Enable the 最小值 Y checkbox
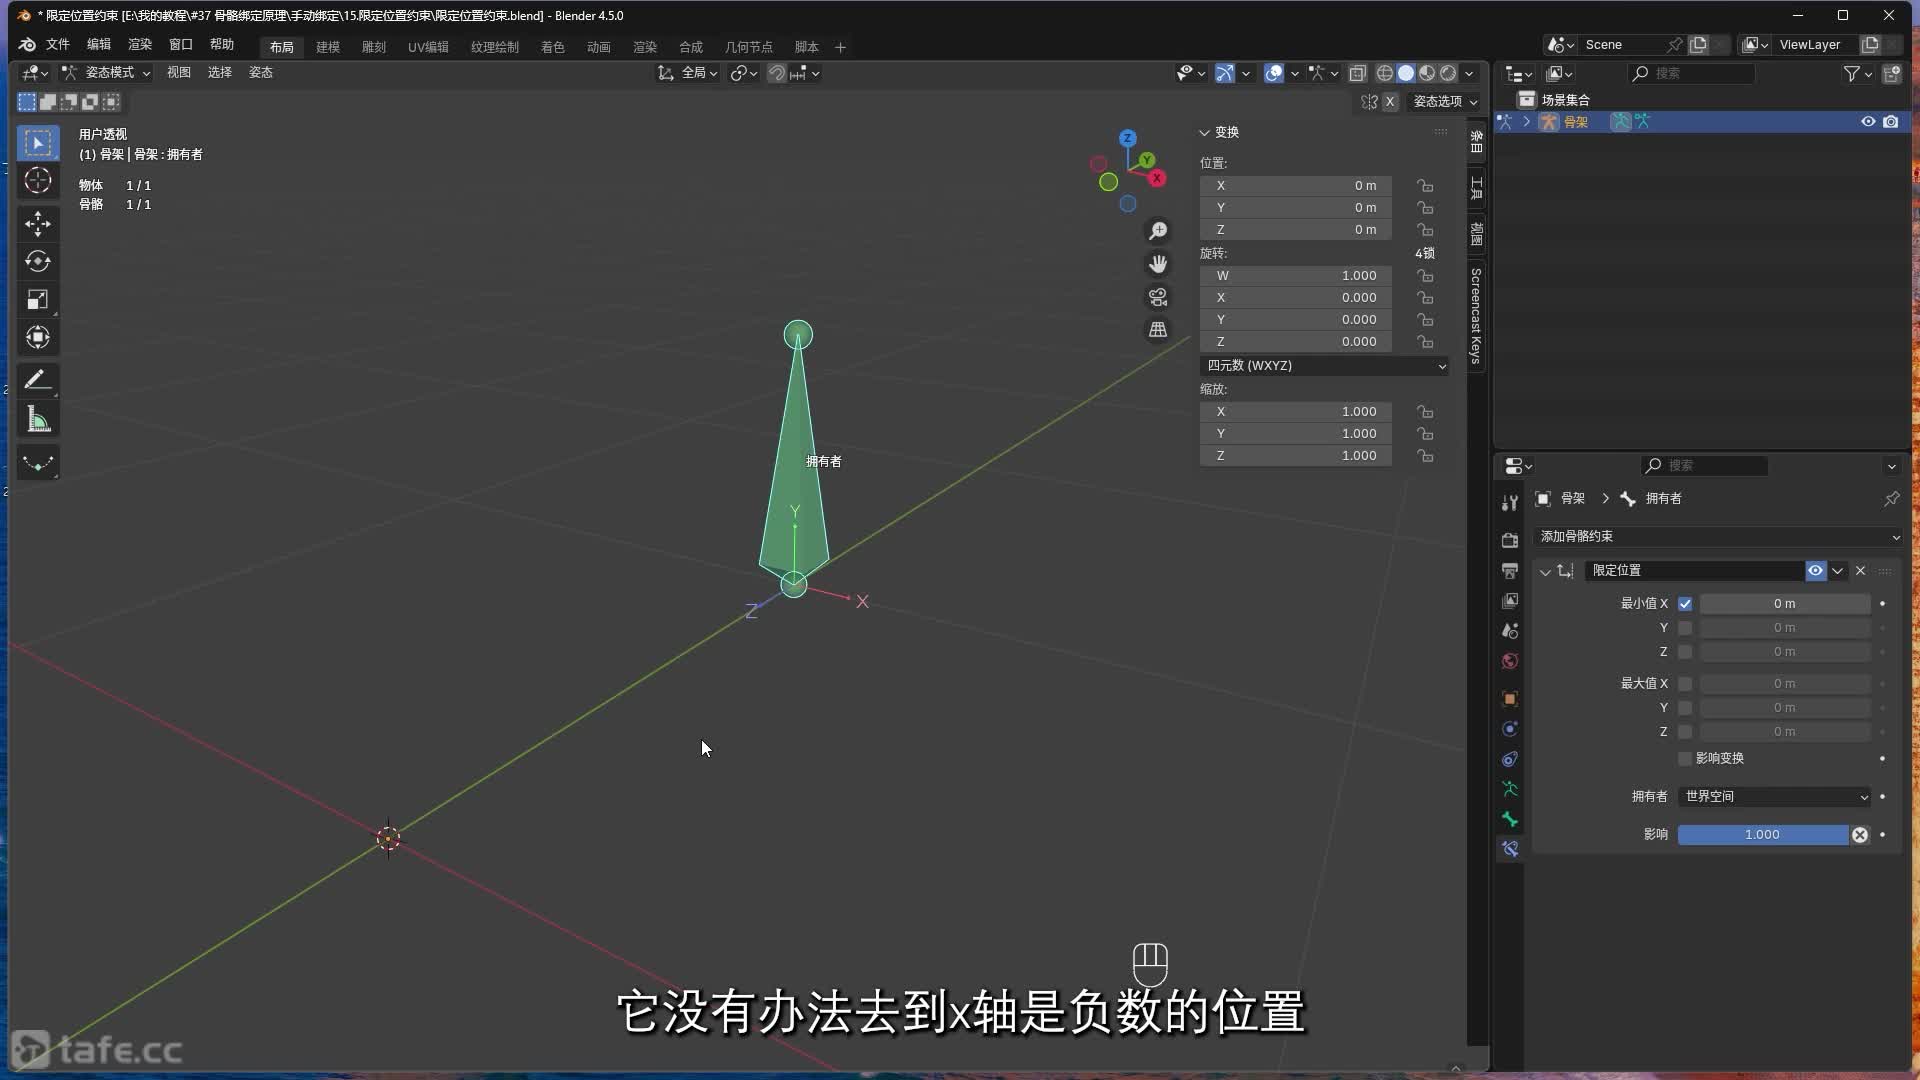Viewport: 1920px width, 1080px height. click(x=1685, y=628)
